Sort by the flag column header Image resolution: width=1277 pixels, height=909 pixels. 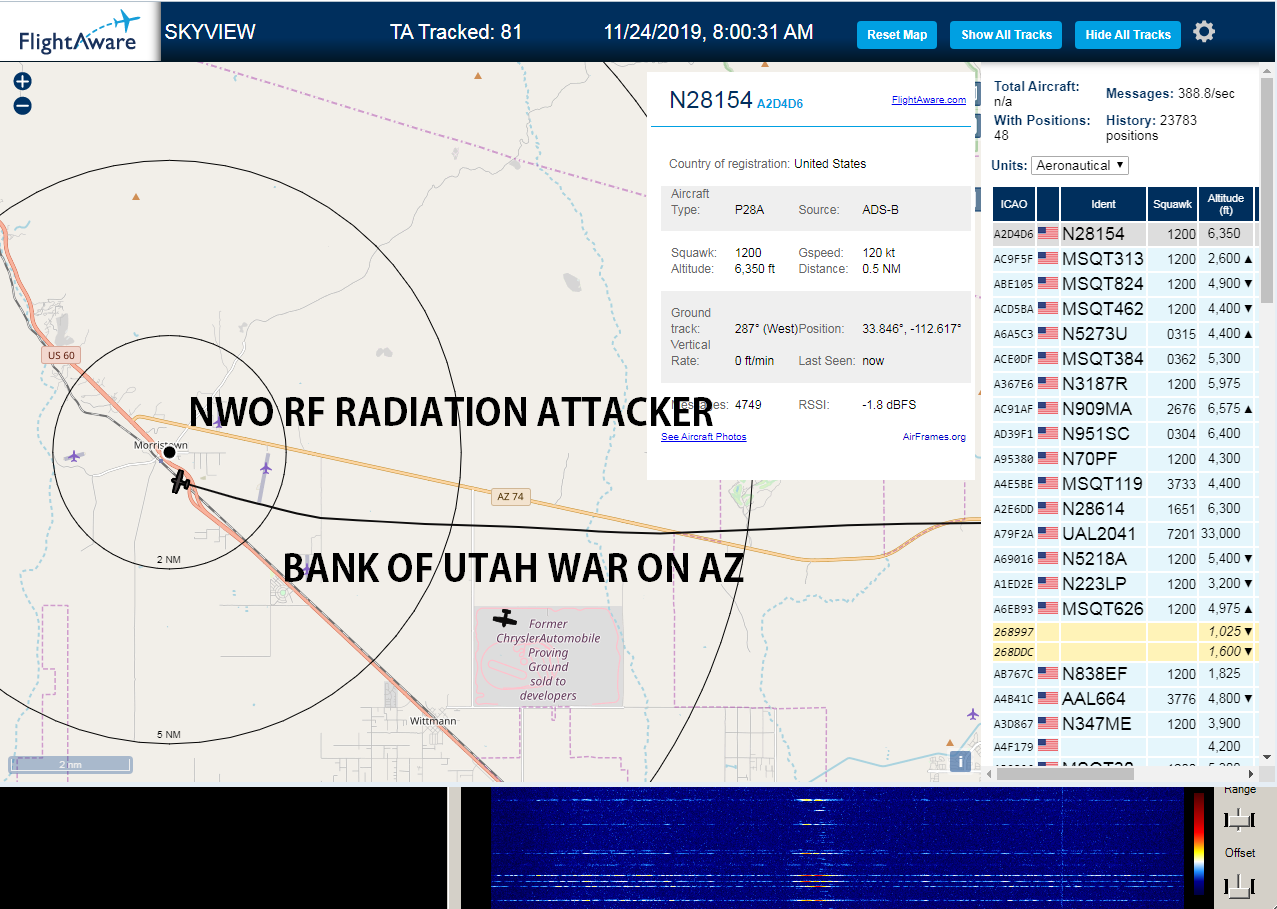pos(1048,204)
